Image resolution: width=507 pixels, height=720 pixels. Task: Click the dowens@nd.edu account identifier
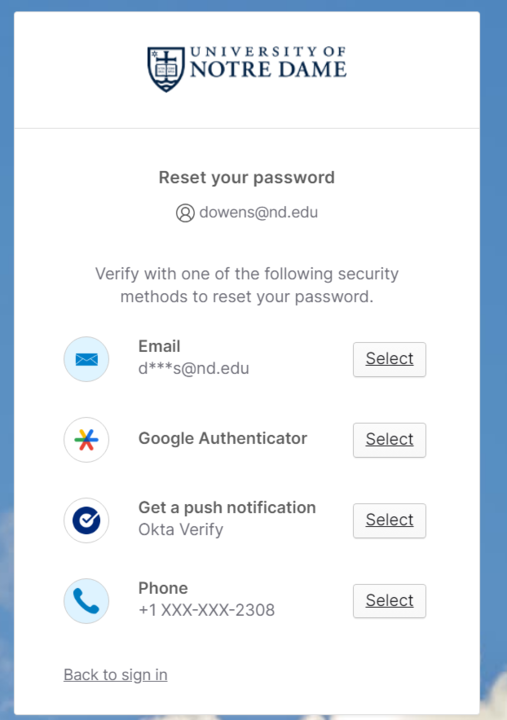[259, 213]
